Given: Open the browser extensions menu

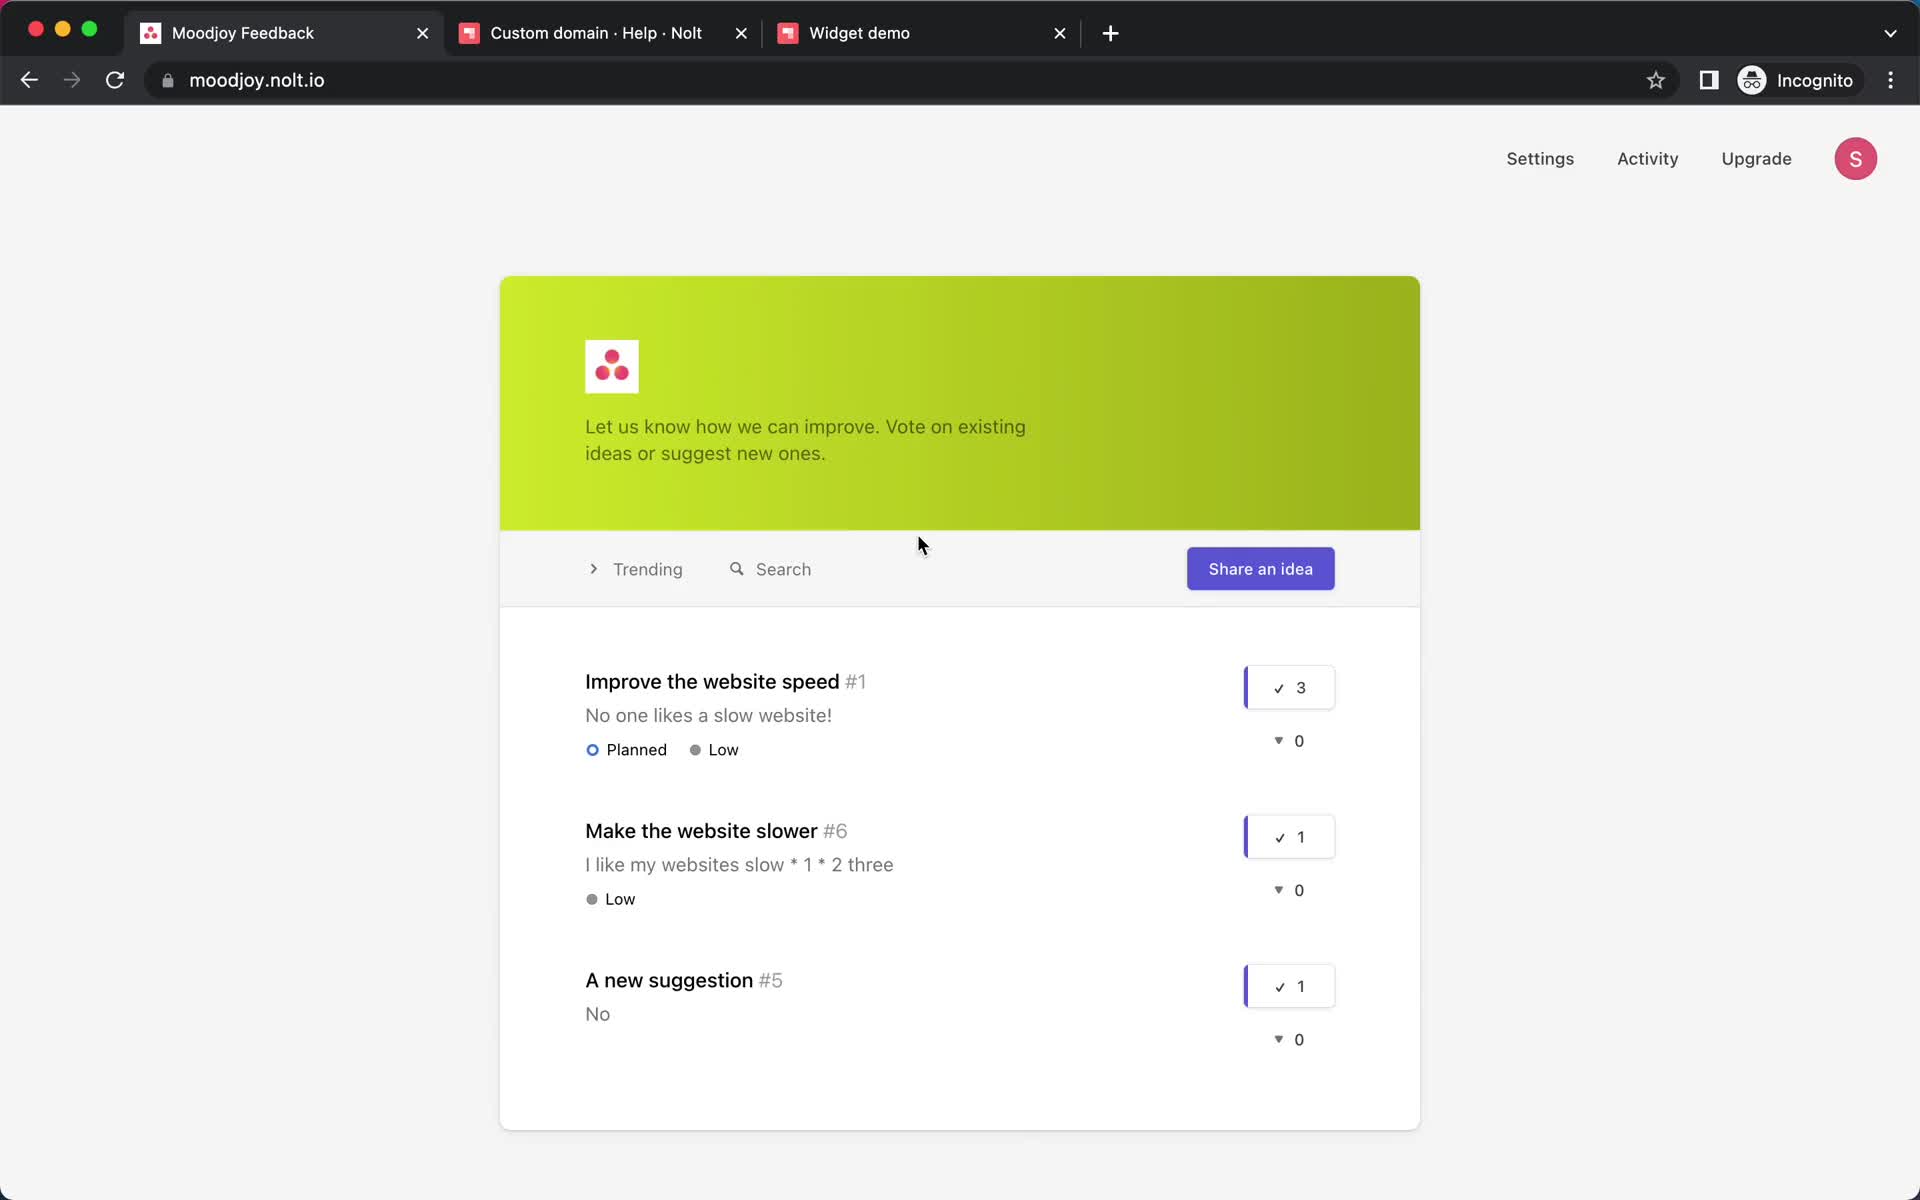Looking at the screenshot, I should [1709, 80].
